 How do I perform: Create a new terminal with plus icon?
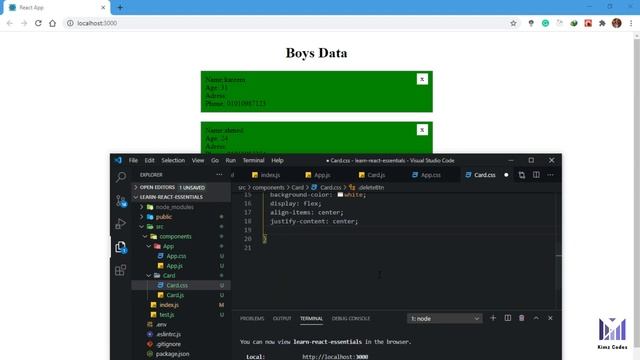[x=493, y=318]
